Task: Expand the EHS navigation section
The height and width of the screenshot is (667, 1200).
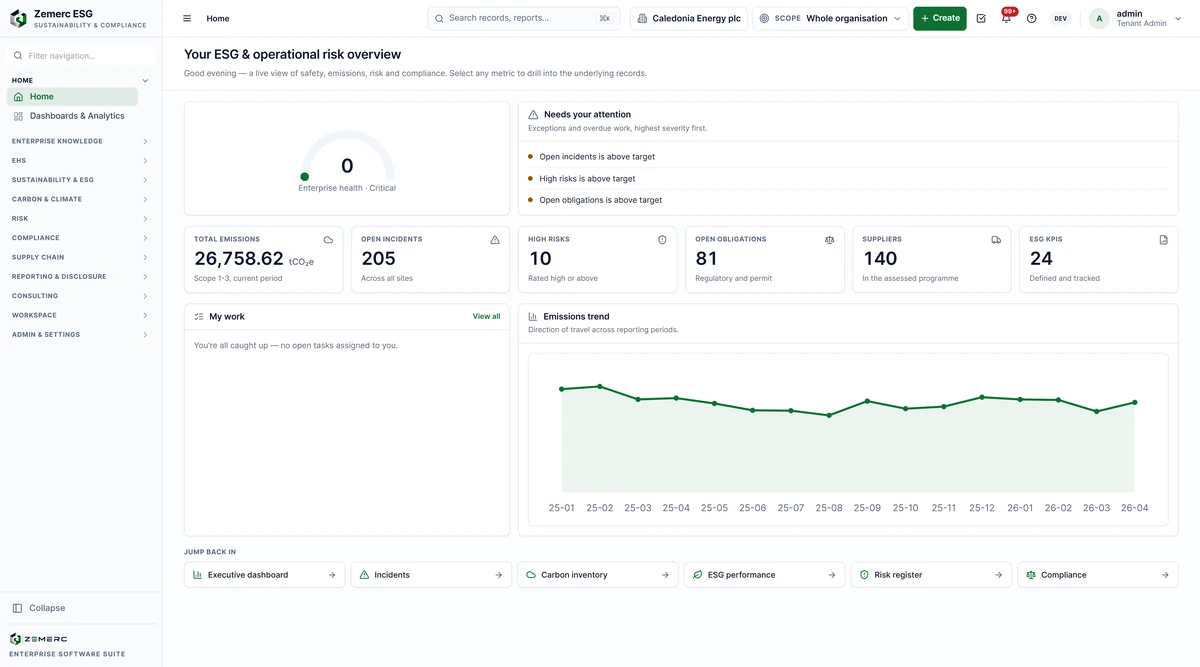Action: tap(80, 160)
